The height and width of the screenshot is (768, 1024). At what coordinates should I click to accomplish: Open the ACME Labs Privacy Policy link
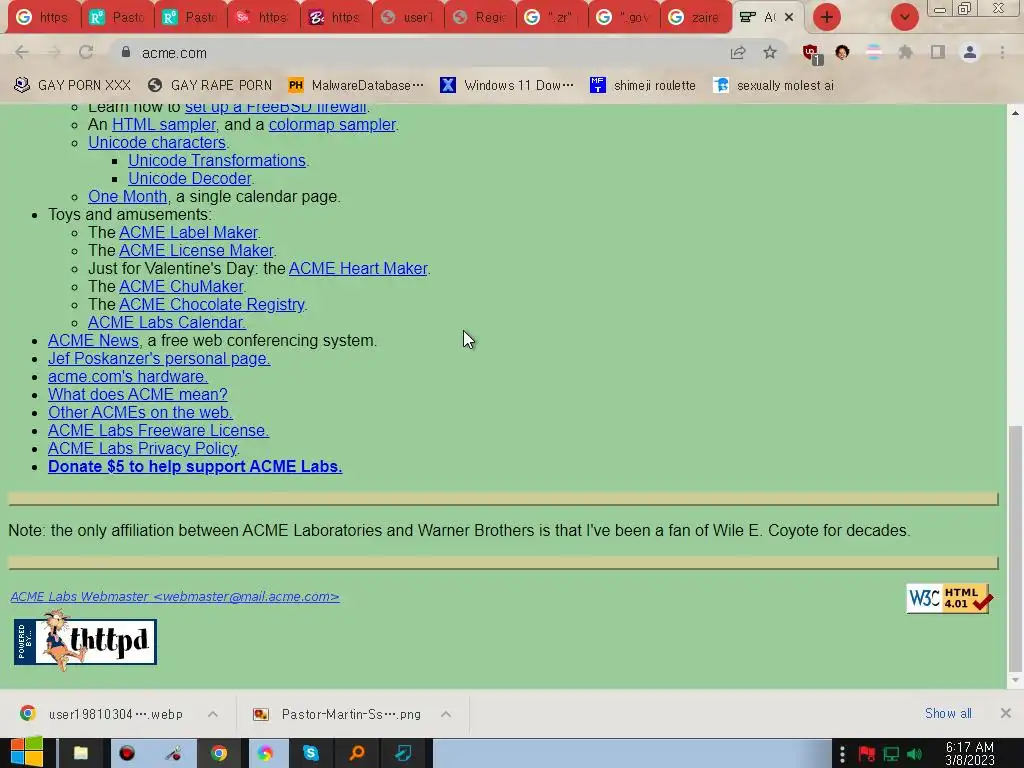pos(143,449)
